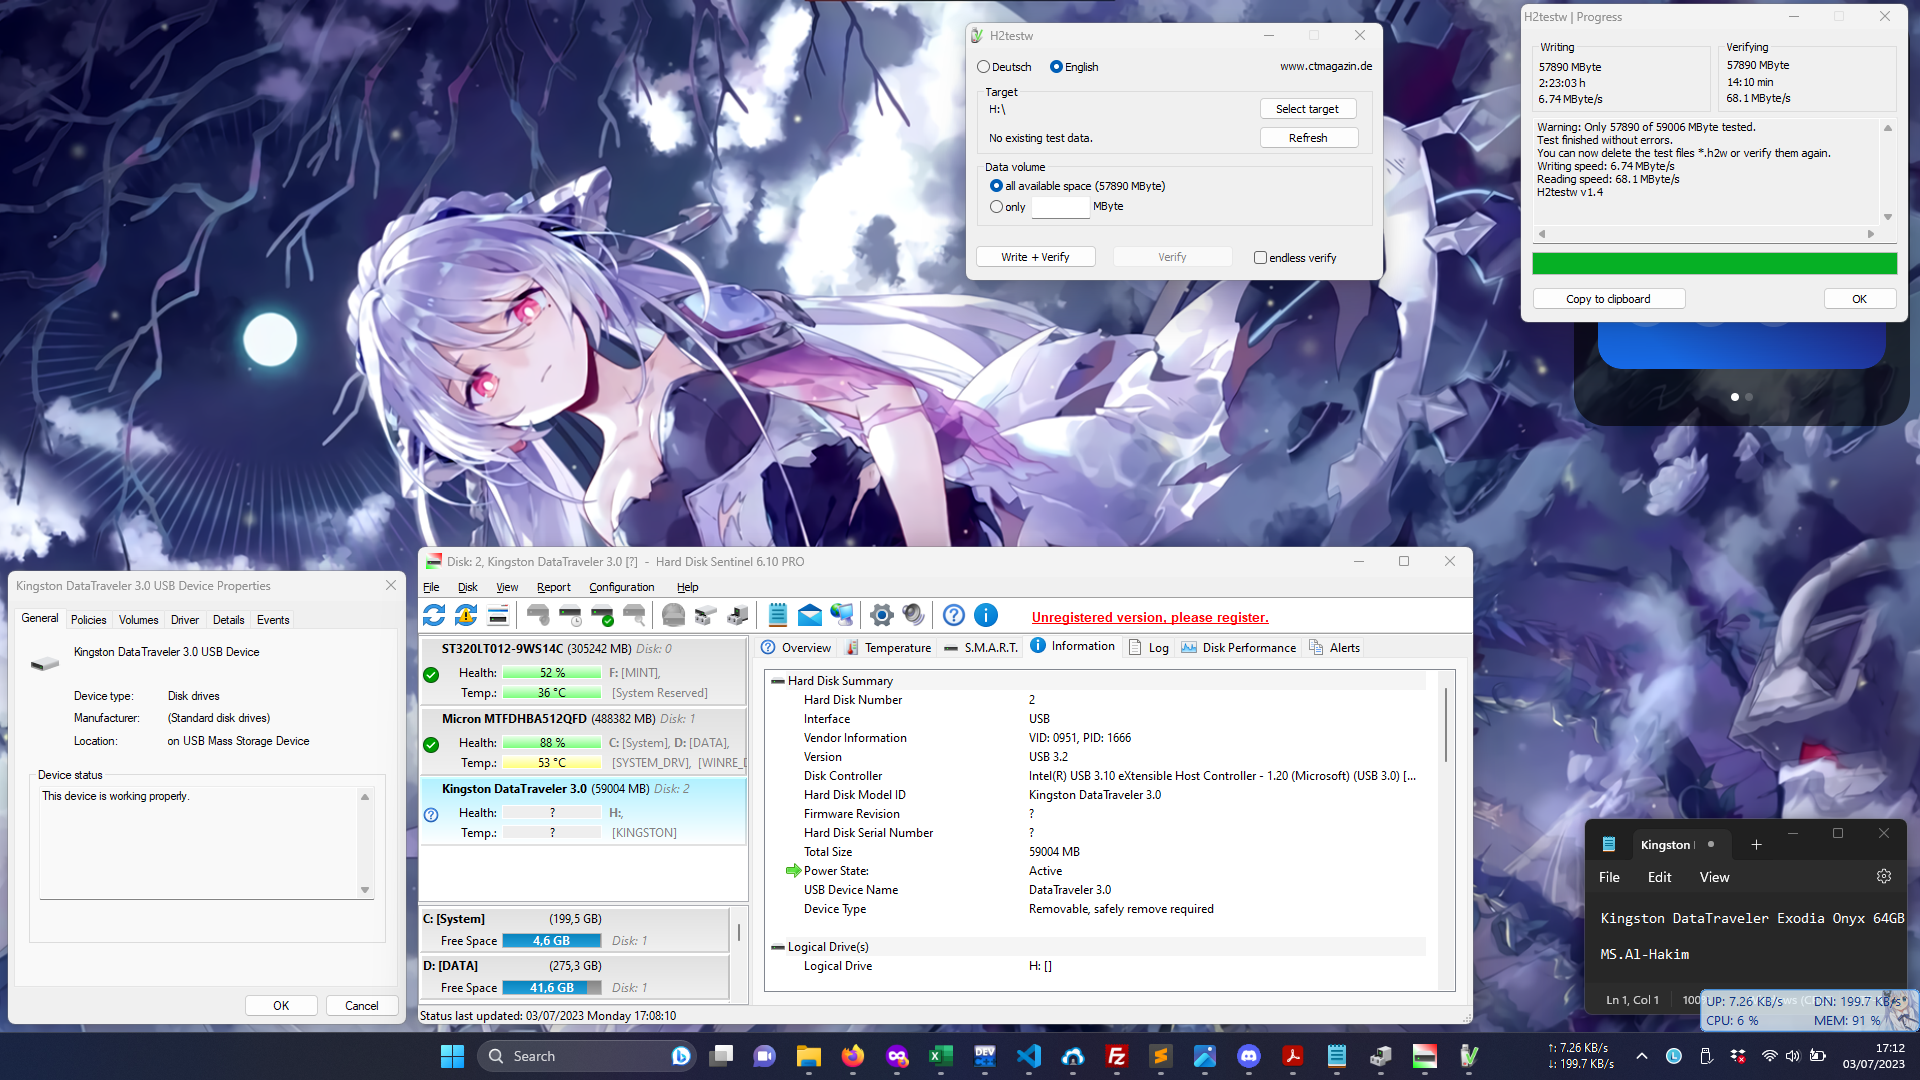1920x1080 pixels.
Task: Click the globe and monitor icon in Hard Disk Sentinel
Action: point(842,615)
